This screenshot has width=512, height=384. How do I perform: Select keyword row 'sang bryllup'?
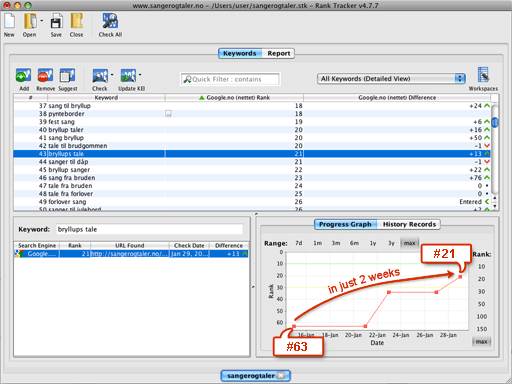tap(252, 138)
